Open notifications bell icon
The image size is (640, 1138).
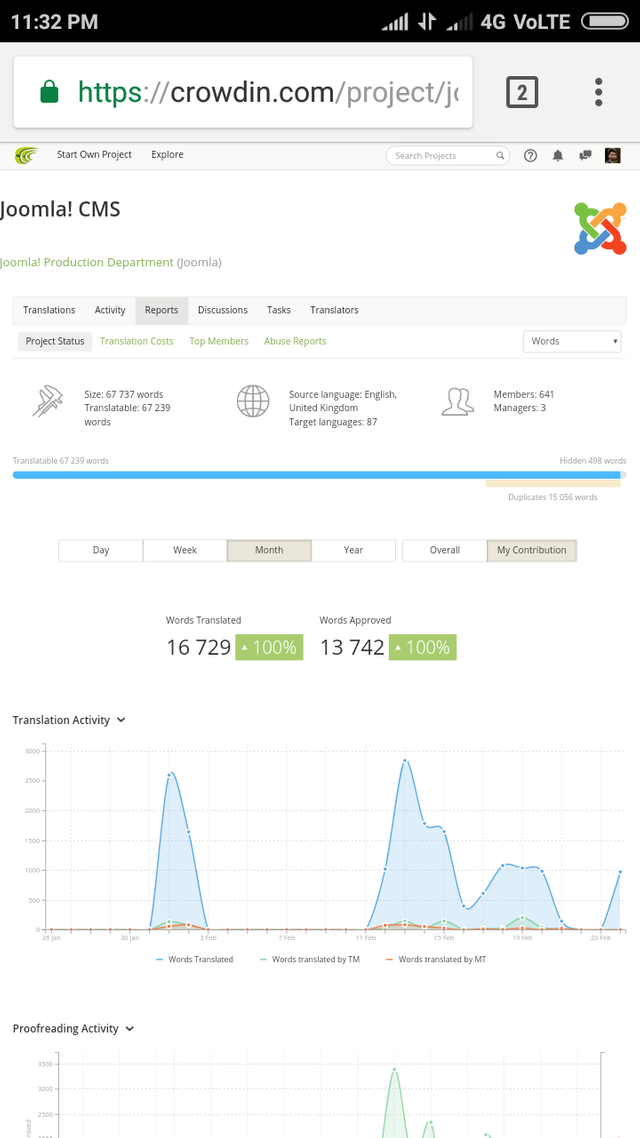coord(558,155)
